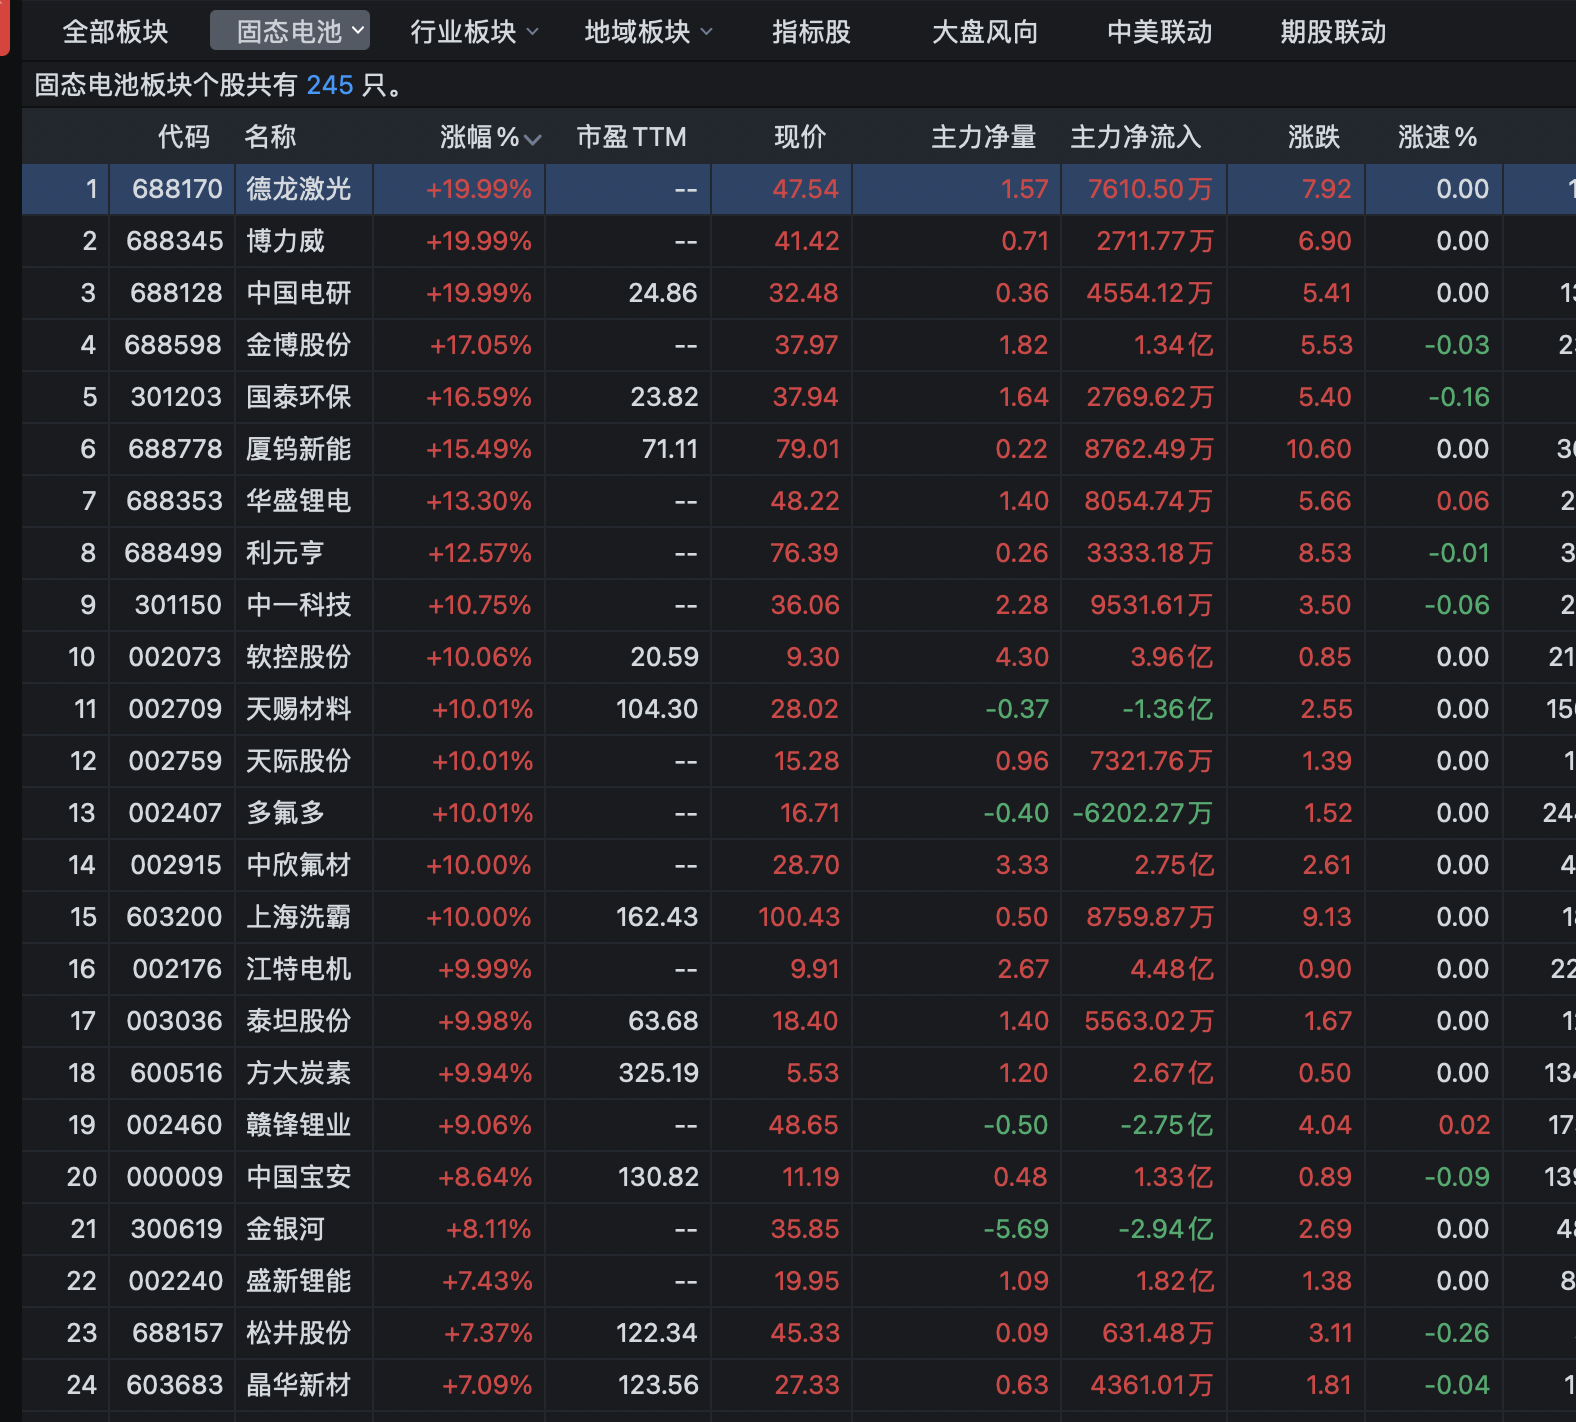This screenshot has height=1422, width=1576.
Task: Select stock name 华盛锂电
Action: tap(299, 501)
